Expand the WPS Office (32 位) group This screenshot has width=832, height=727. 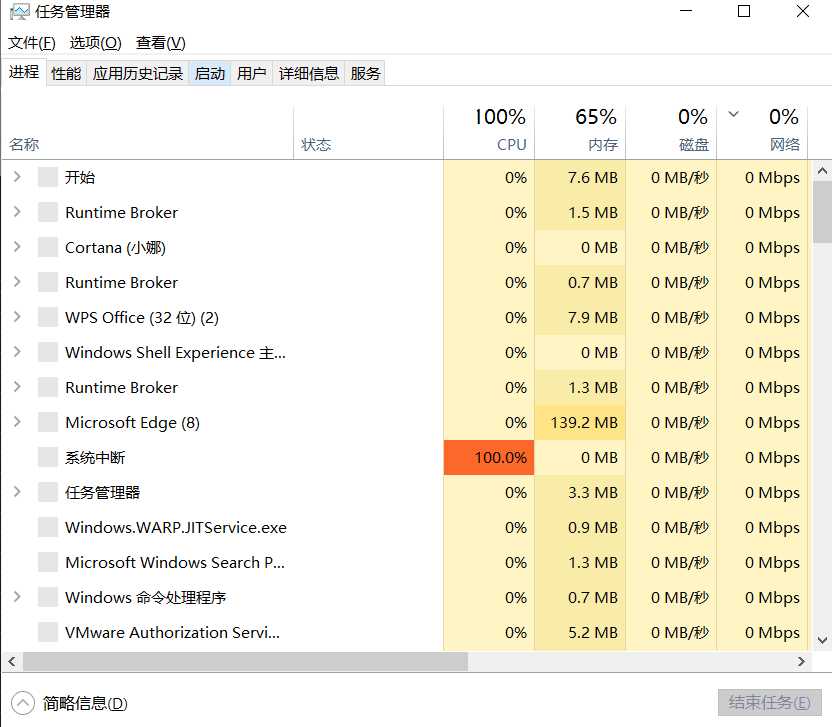coord(17,318)
